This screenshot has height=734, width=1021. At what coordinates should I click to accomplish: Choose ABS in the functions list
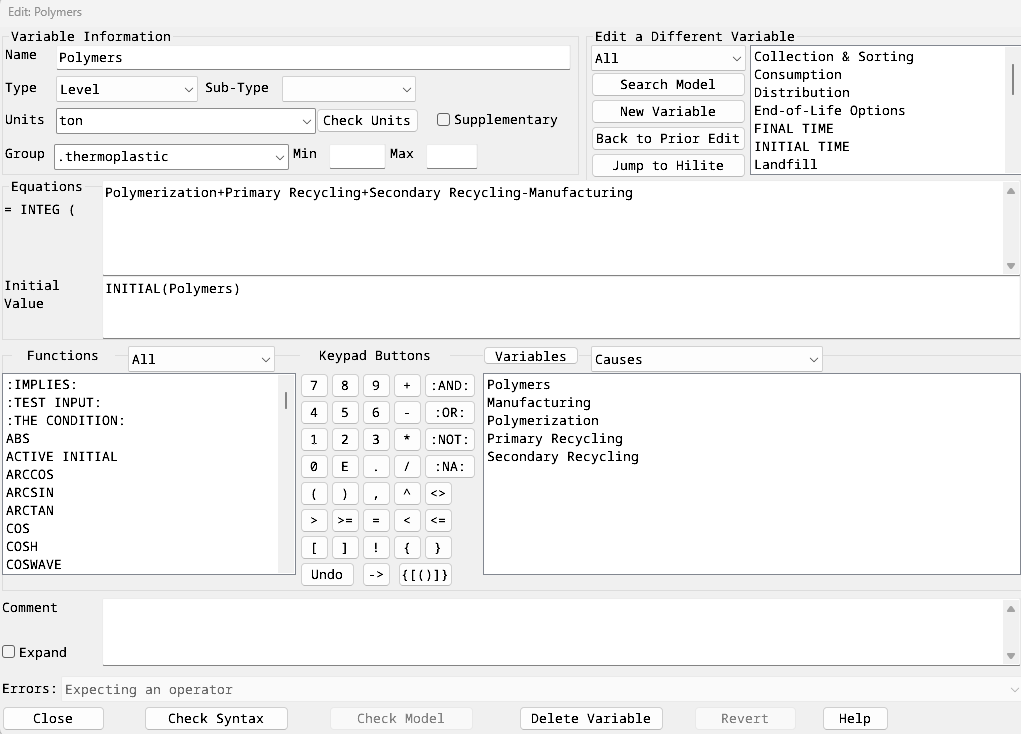click(x=18, y=439)
